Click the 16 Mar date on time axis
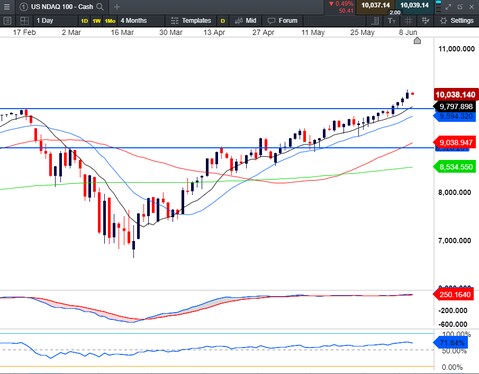Image resolution: width=479 pixels, height=374 pixels. click(122, 33)
